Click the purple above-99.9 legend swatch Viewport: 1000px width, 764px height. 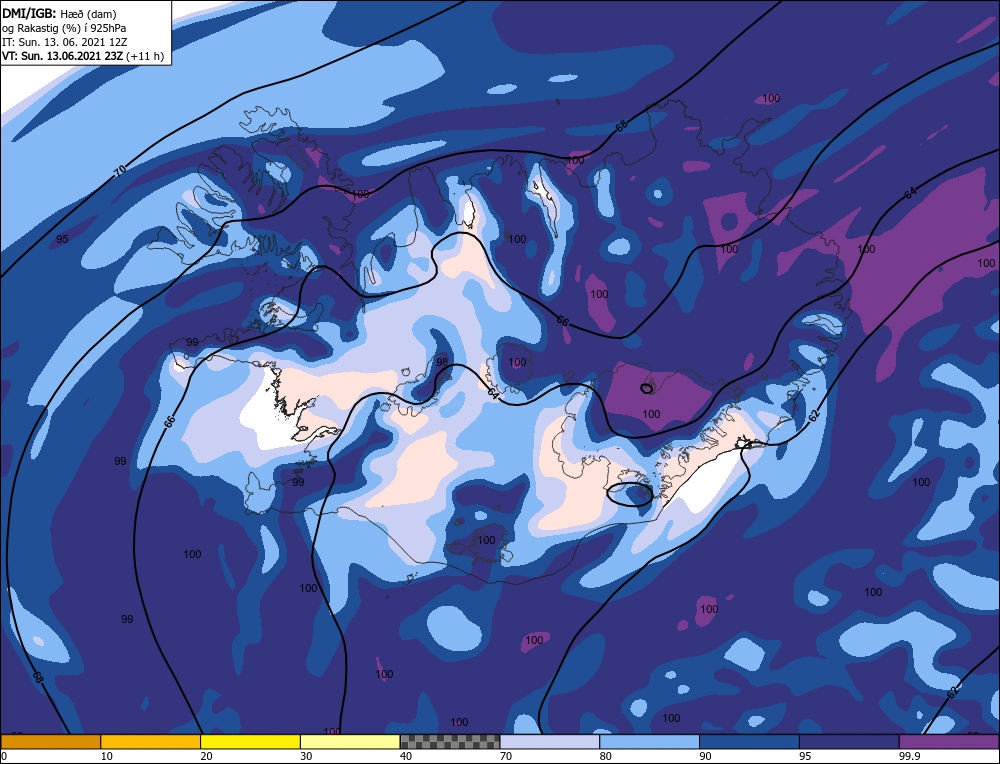949,741
